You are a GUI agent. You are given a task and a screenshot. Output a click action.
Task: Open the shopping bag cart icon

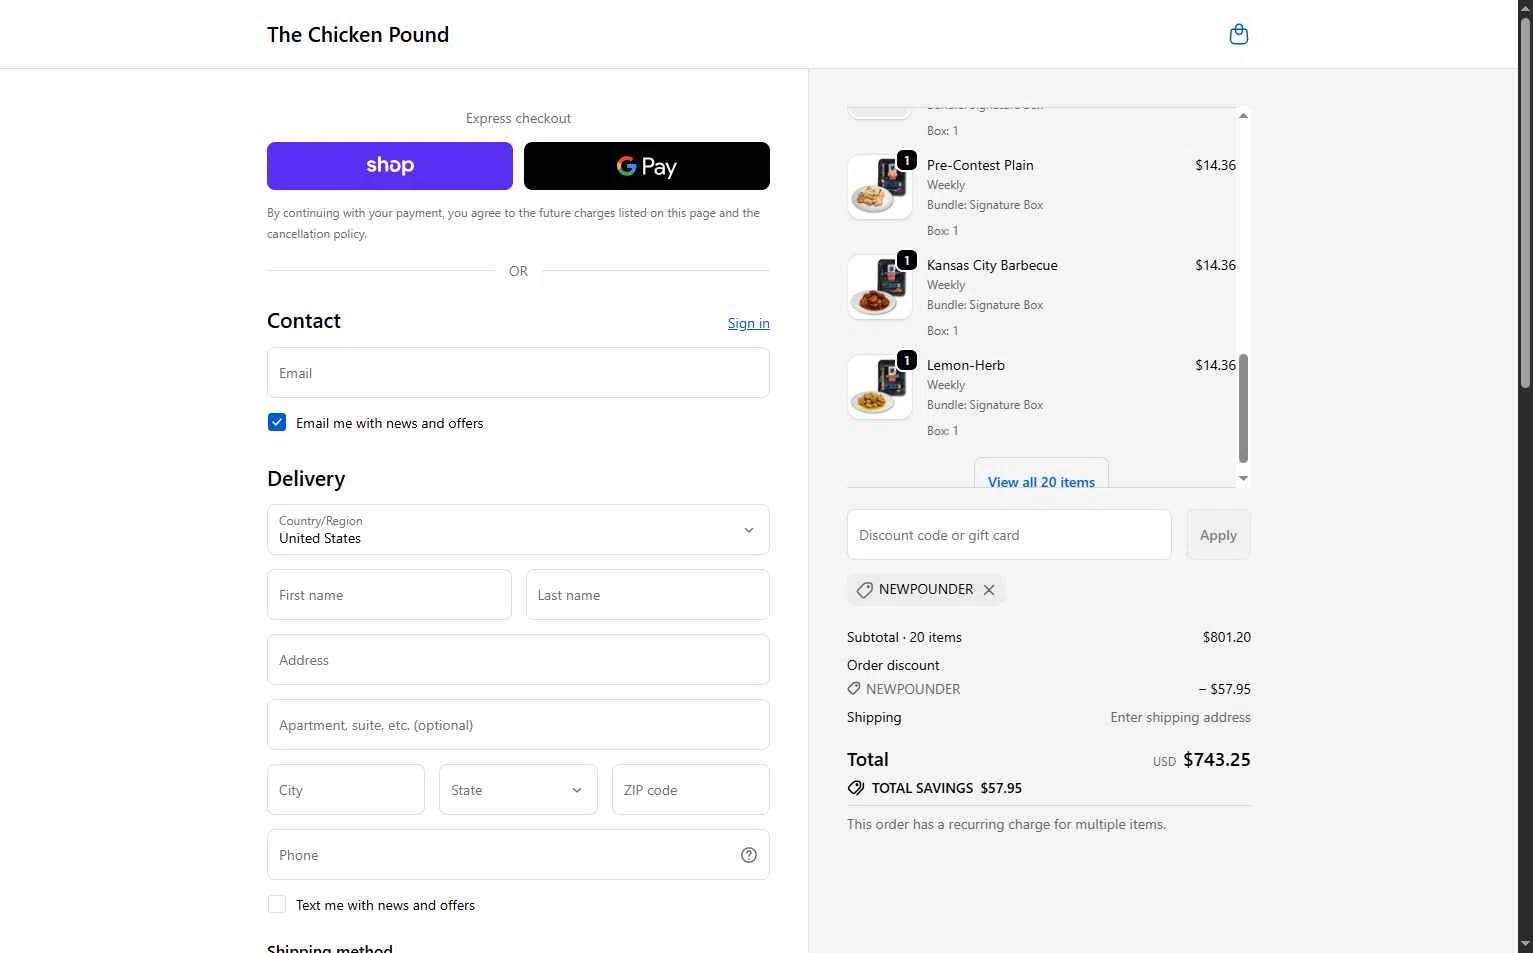point(1238,34)
